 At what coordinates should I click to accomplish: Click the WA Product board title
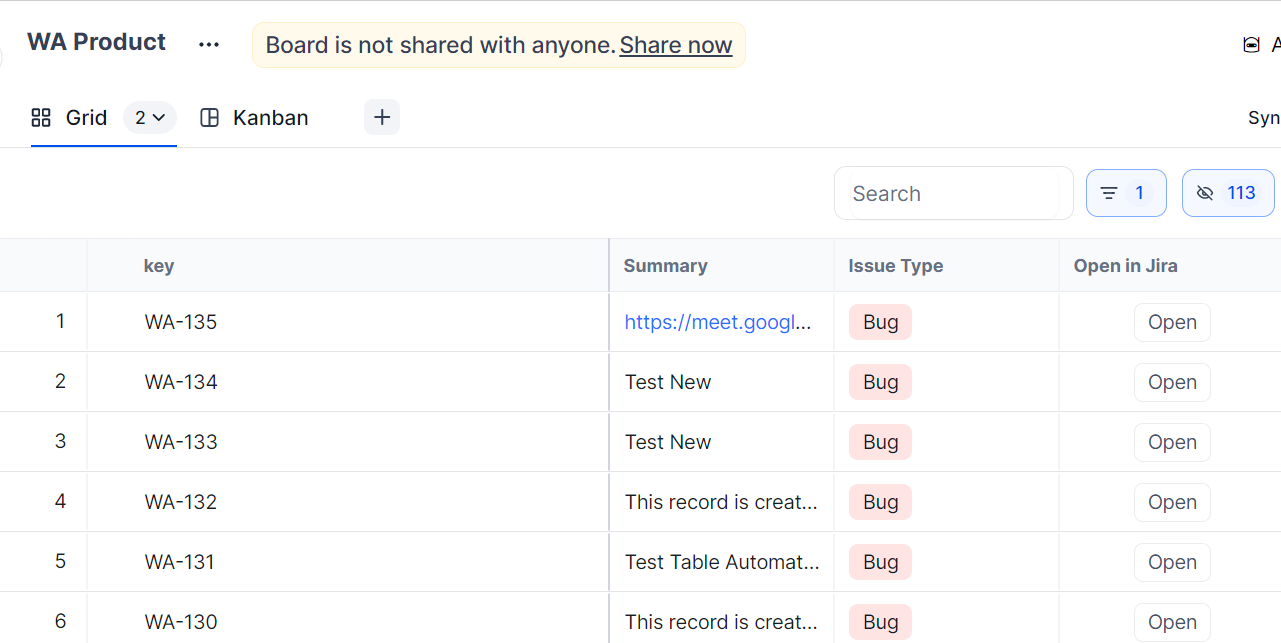(x=96, y=42)
